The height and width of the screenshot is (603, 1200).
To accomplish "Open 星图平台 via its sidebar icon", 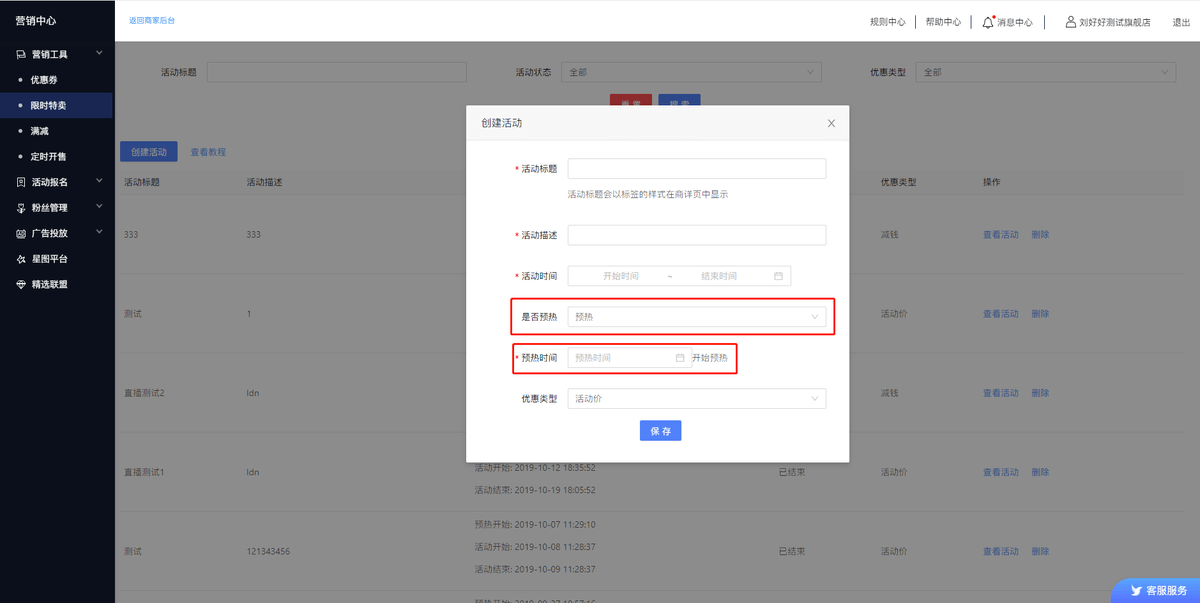I will 21,259.
